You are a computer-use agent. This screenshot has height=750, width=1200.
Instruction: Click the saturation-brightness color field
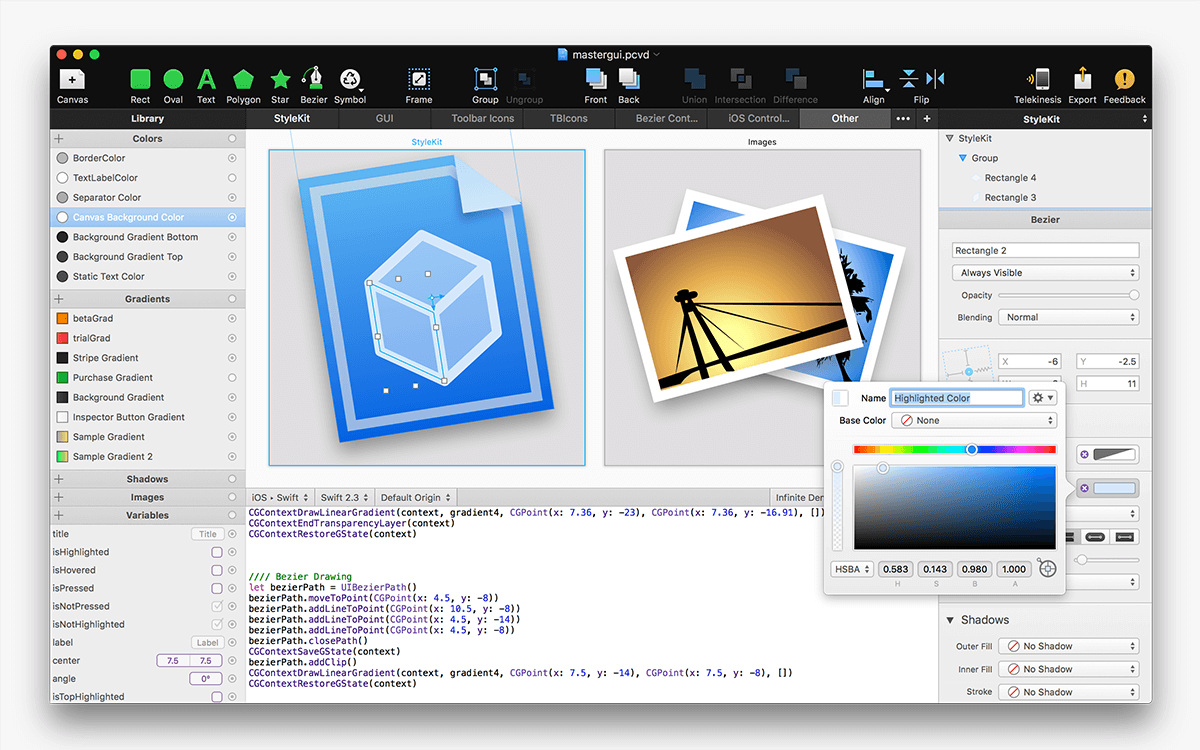click(954, 508)
